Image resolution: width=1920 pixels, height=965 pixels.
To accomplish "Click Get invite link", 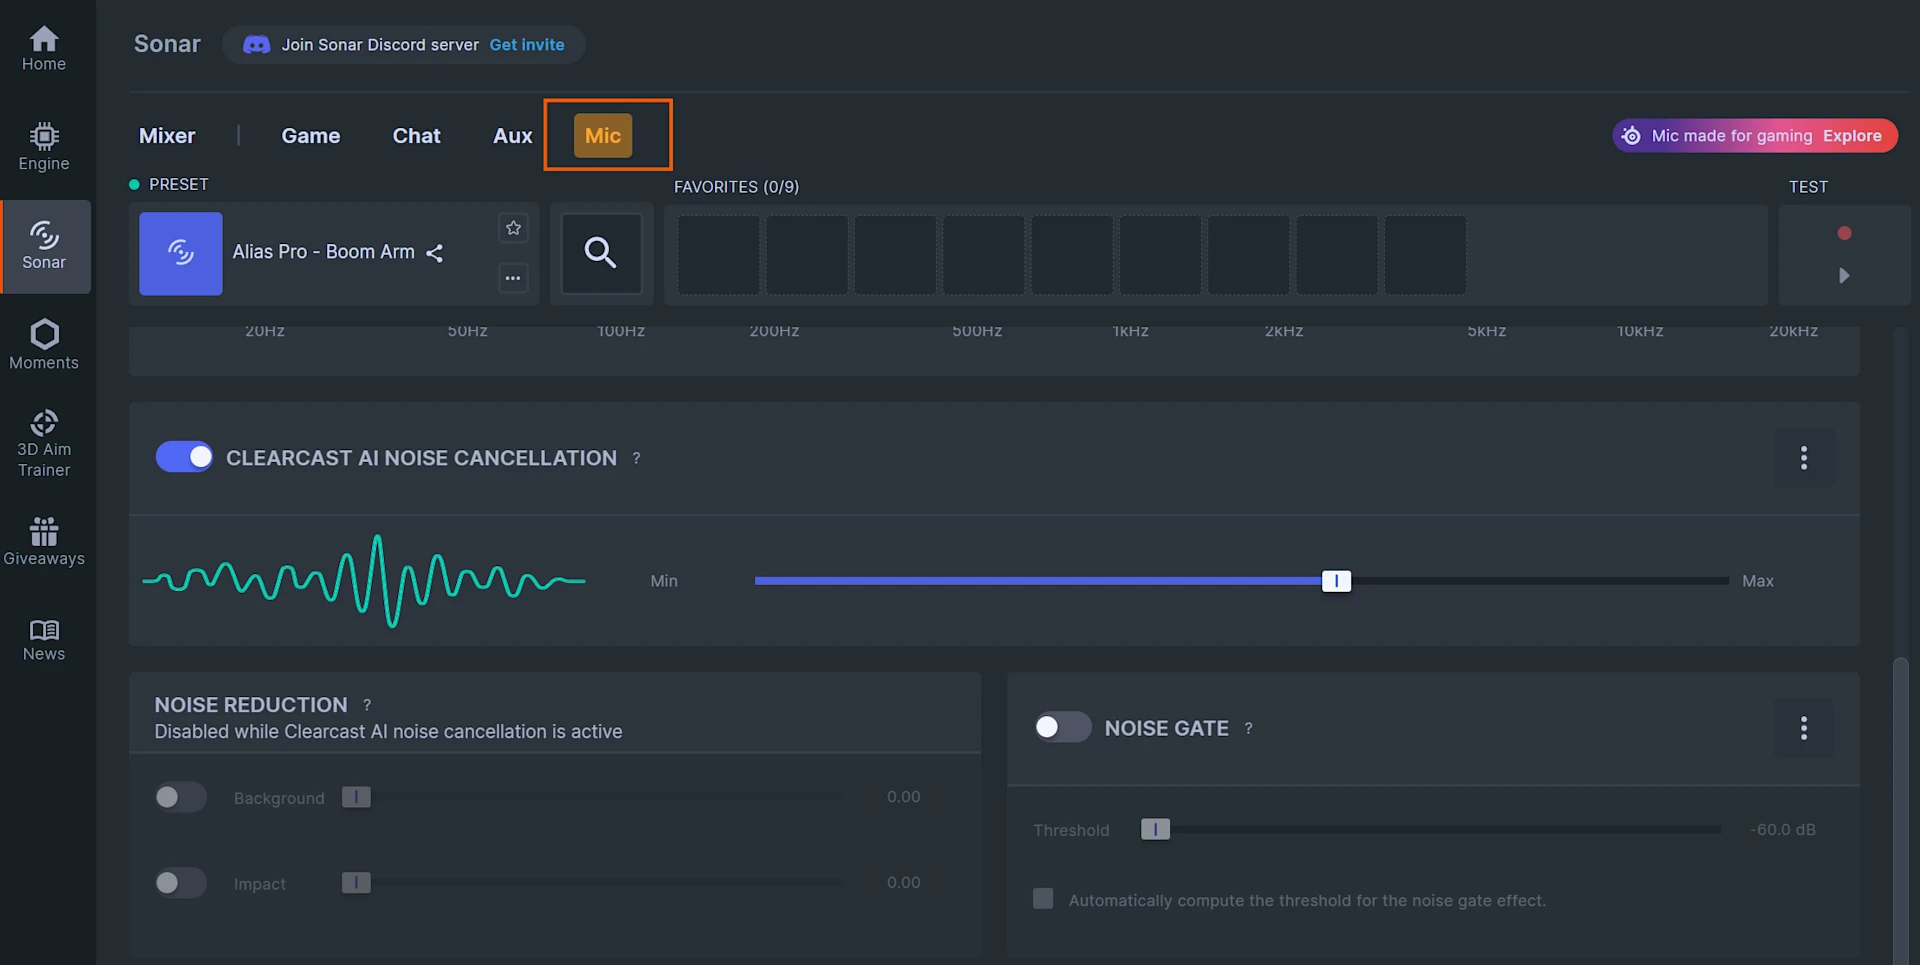I will [x=527, y=45].
